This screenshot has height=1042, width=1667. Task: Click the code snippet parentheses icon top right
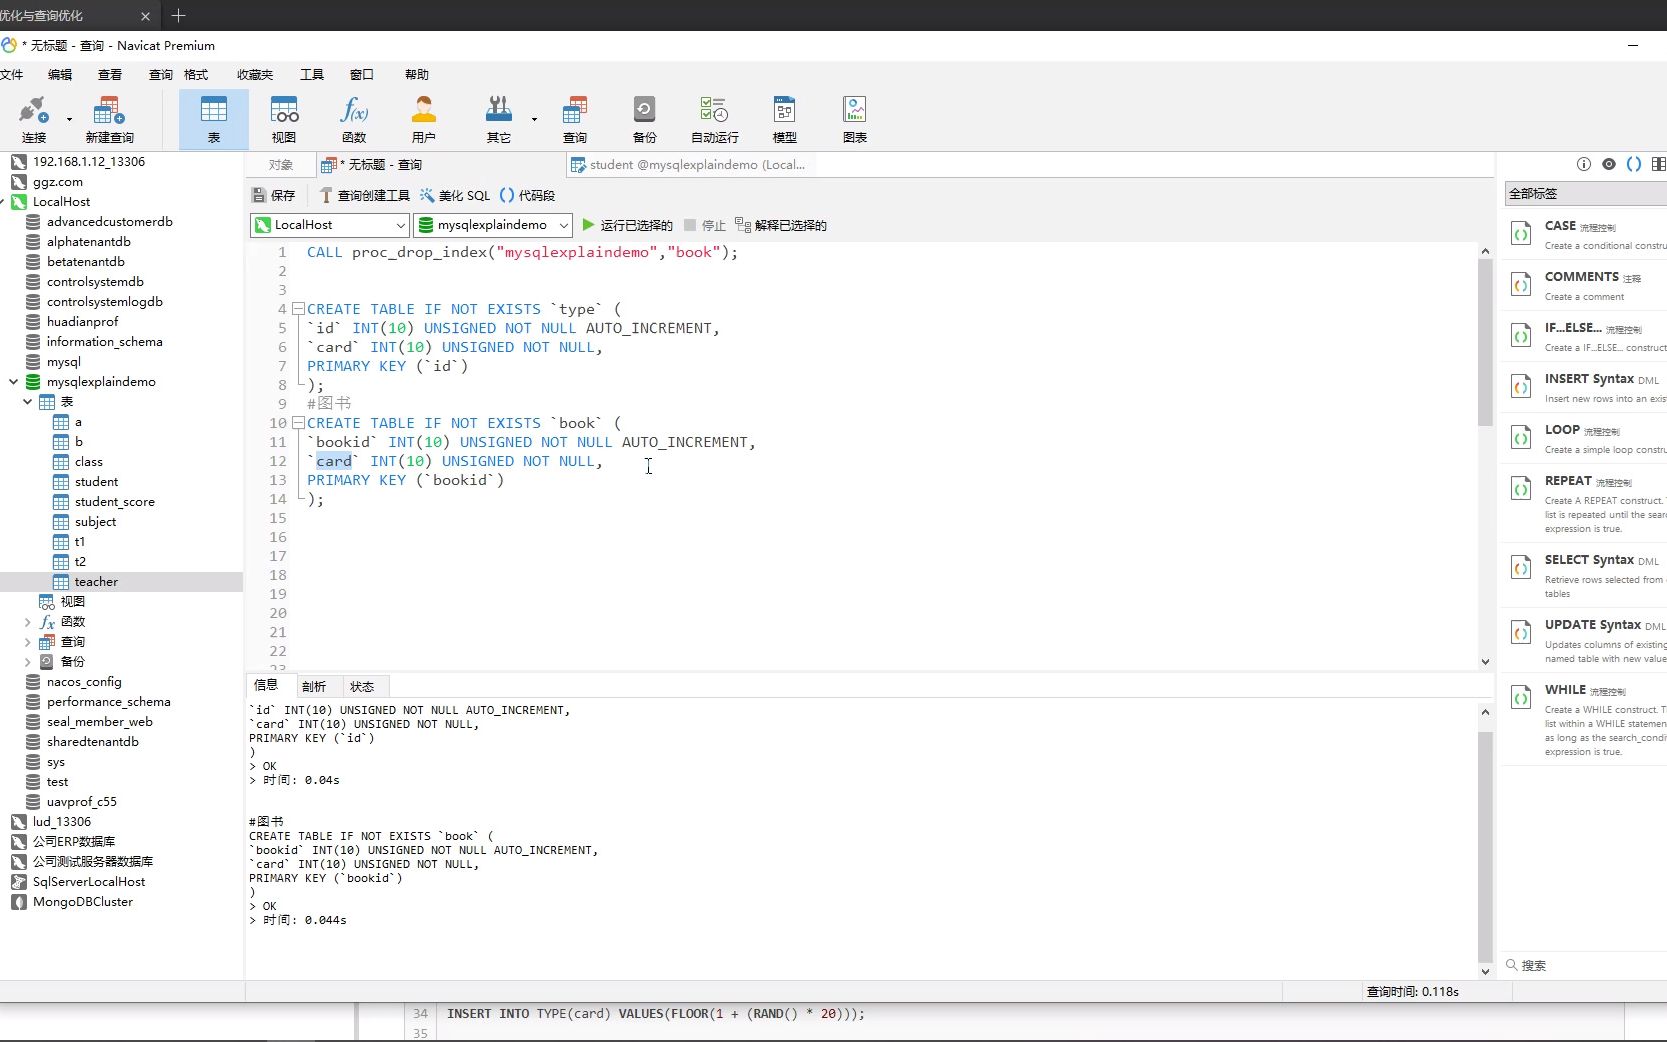tap(1634, 164)
